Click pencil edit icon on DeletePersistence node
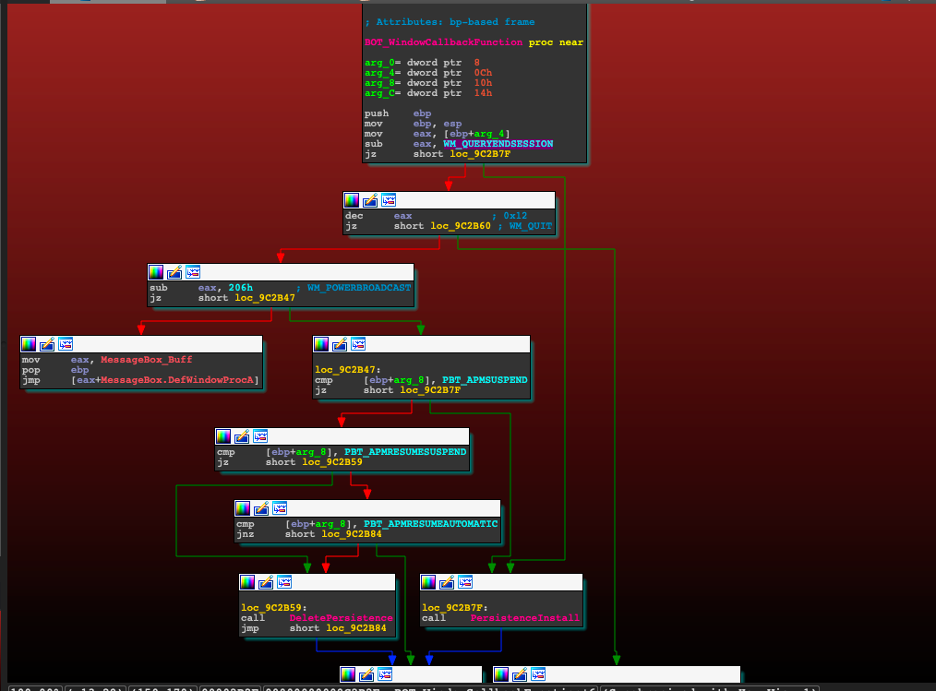 (x=266, y=582)
